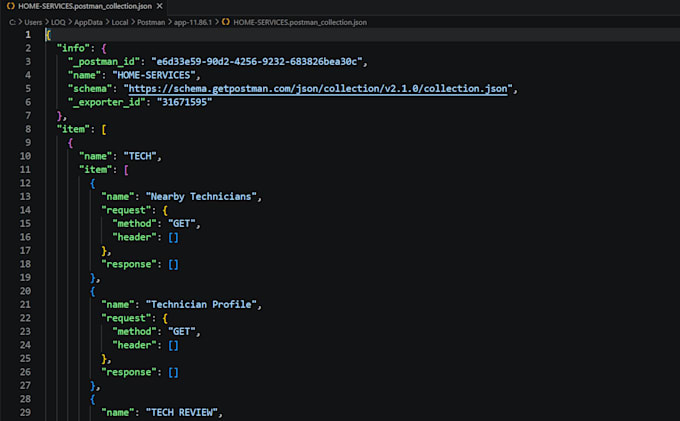
Task: Follow the schema.getpostman.com collection.json link
Action: 318,88
